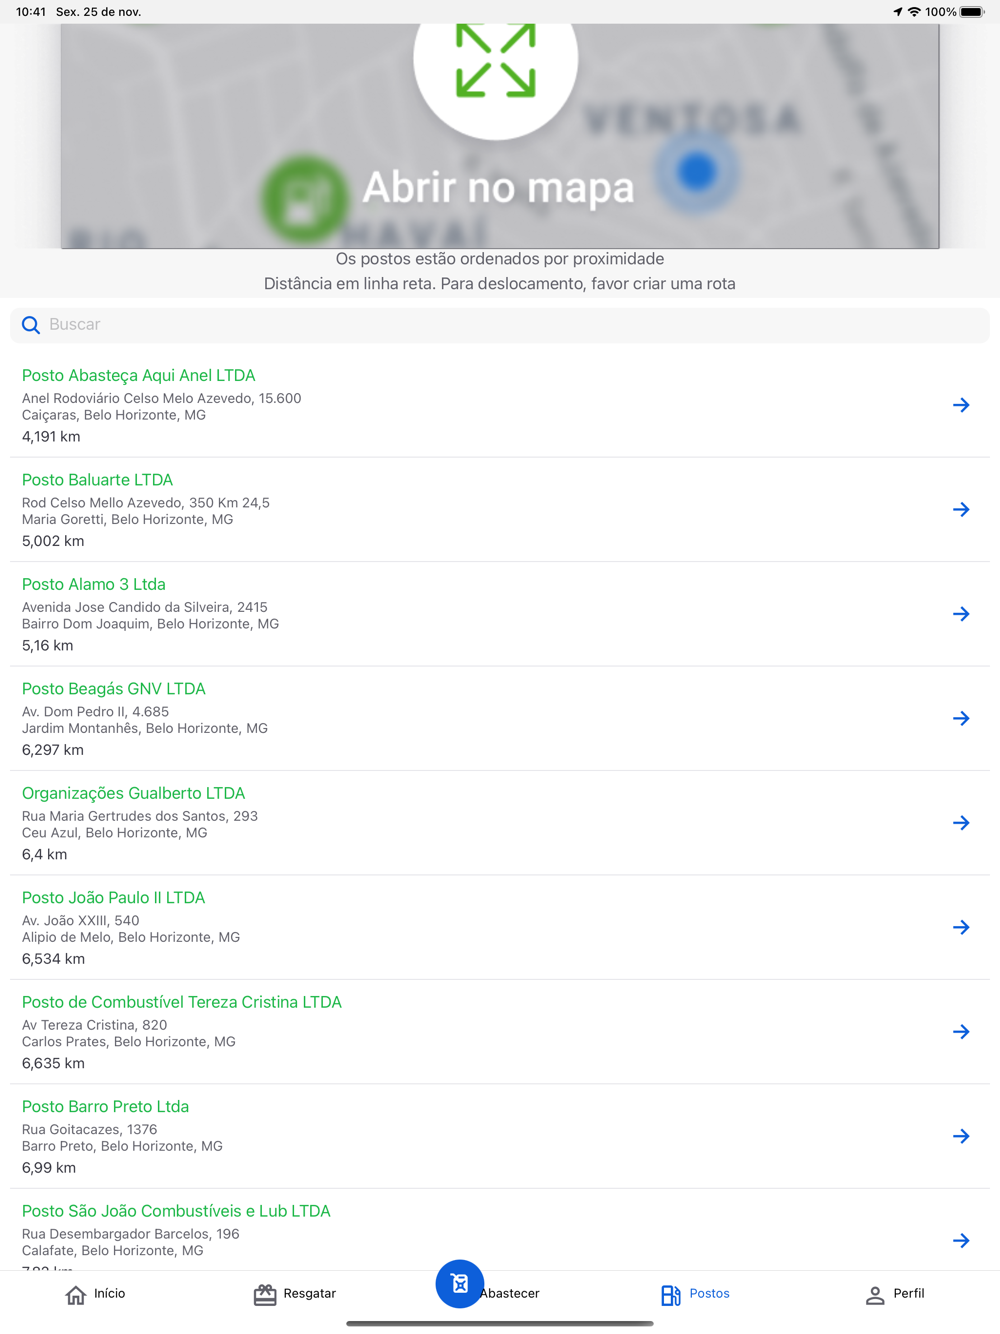Click the 4,191 km distance text
1000x1334 pixels.
click(x=51, y=437)
